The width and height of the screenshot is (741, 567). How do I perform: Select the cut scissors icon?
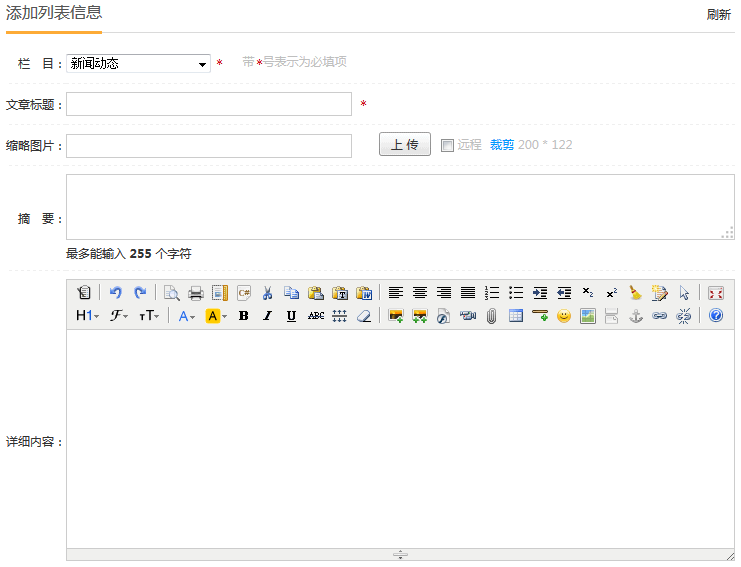[x=267, y=293]
